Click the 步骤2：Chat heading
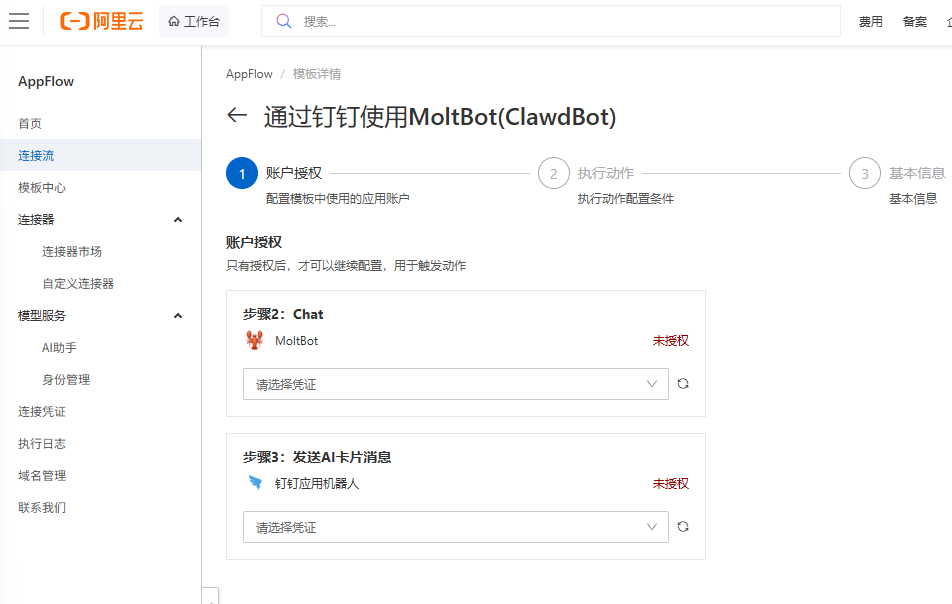Screen dimensions: 952x604 [283, 314]
